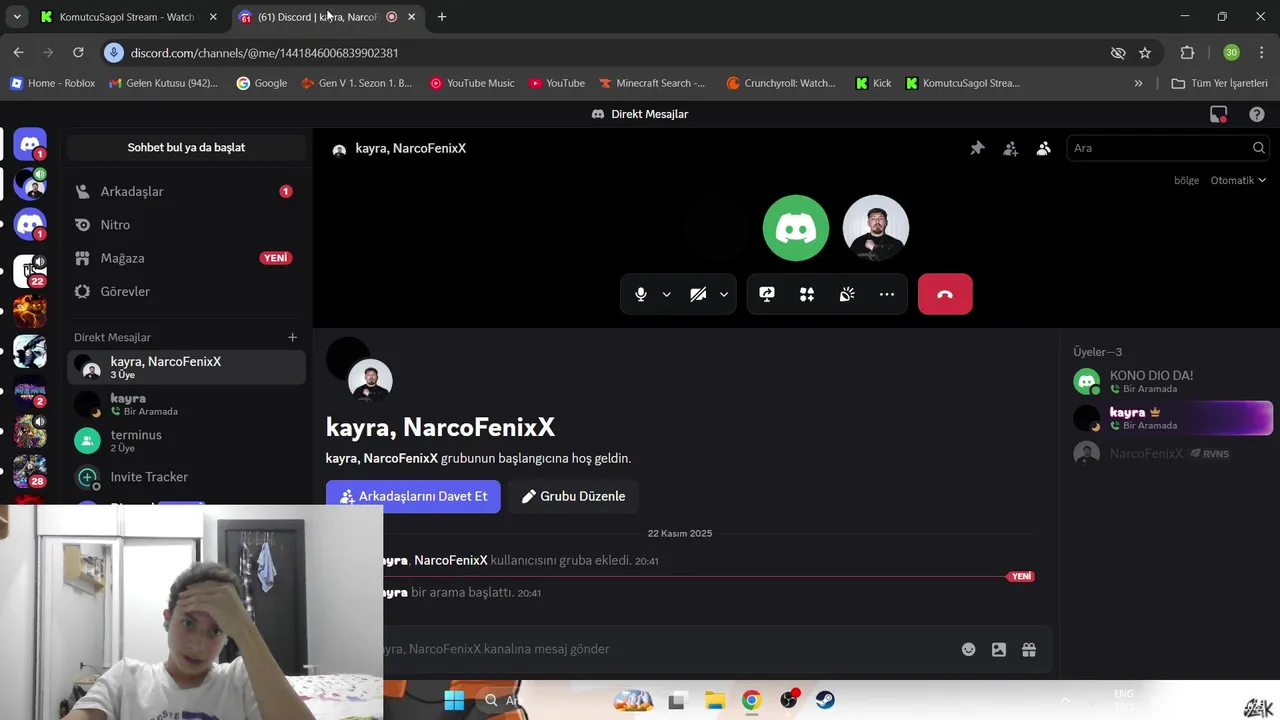Image resolution: width=1280 pixels, height=720 pixels.
Task: Open a new browser tab
Action: point(442,17)
